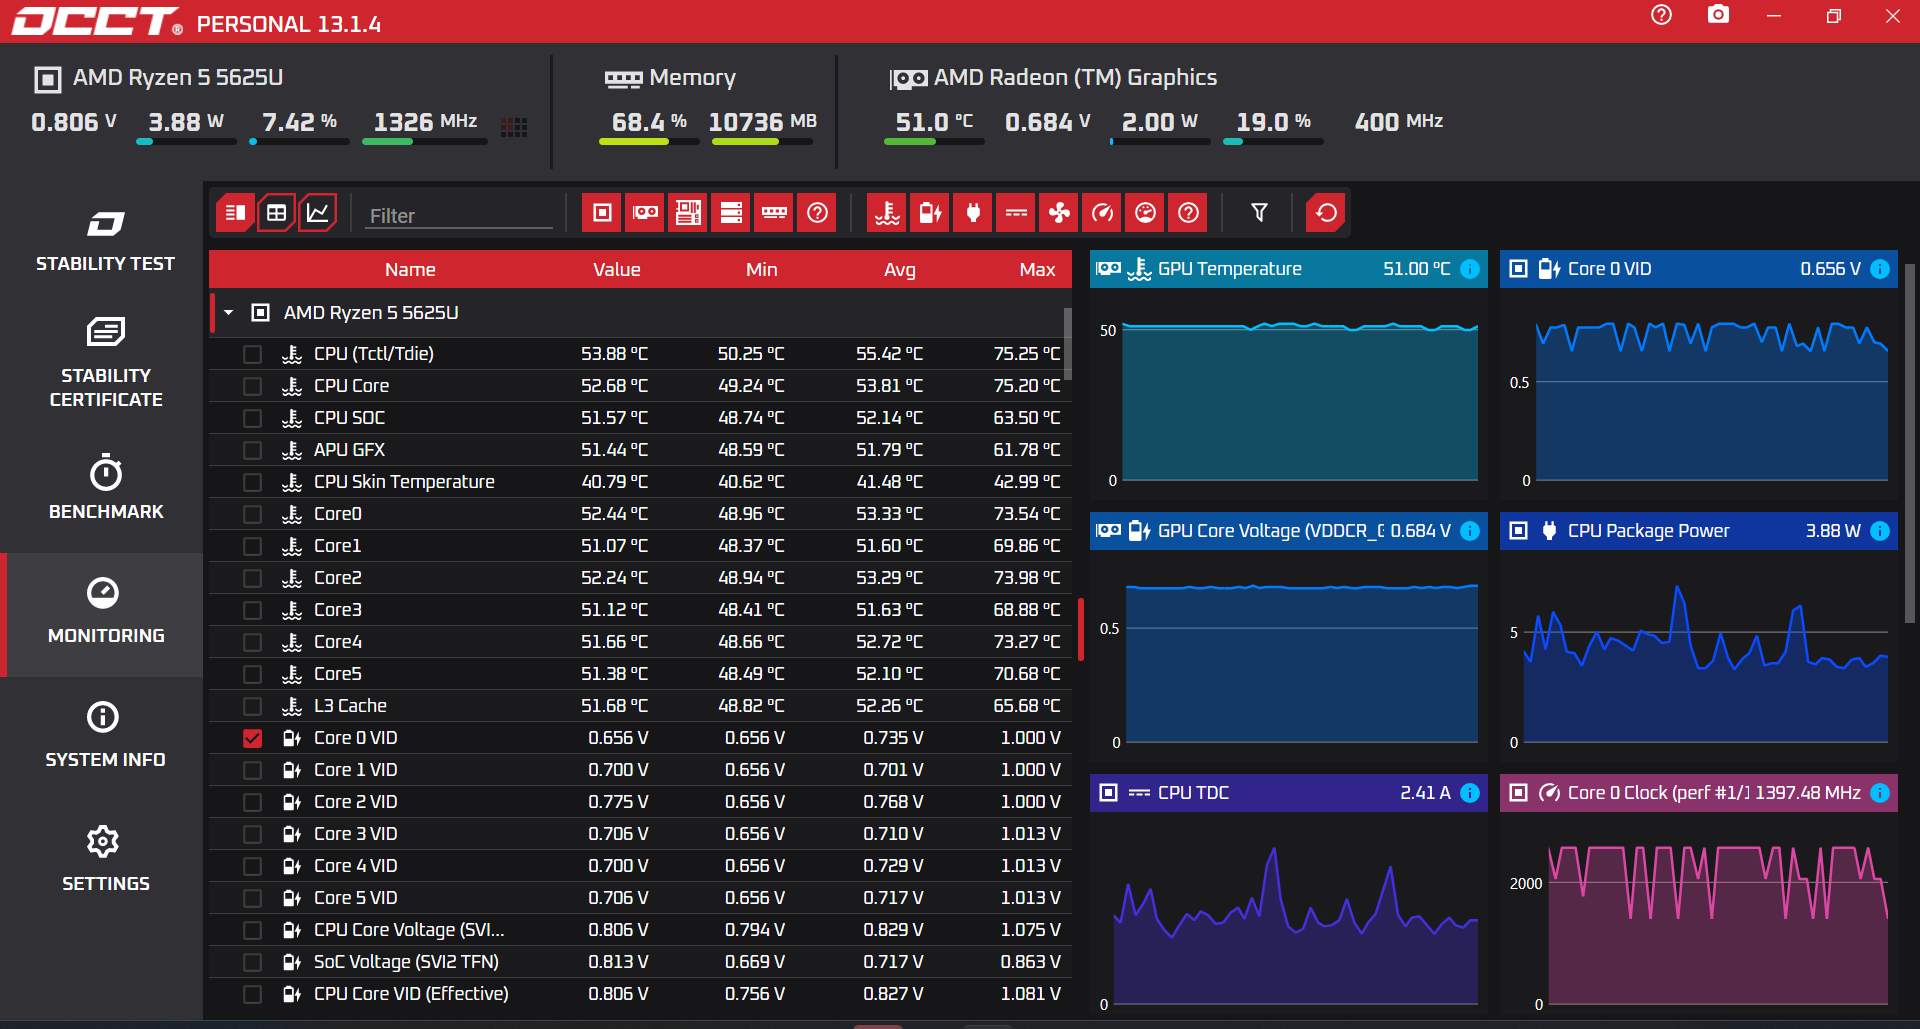Click the reset min/max values icon
Viewport: 1920px width, 1029px height.
1326,213
